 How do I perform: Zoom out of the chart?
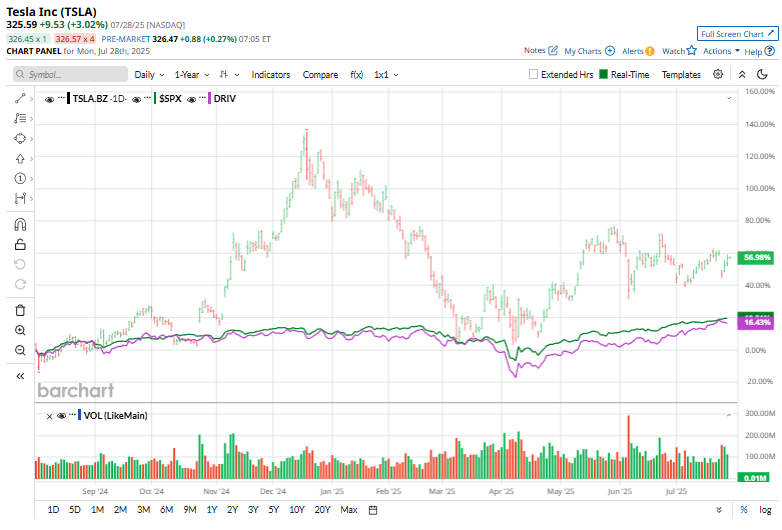(x=20, y=351)
